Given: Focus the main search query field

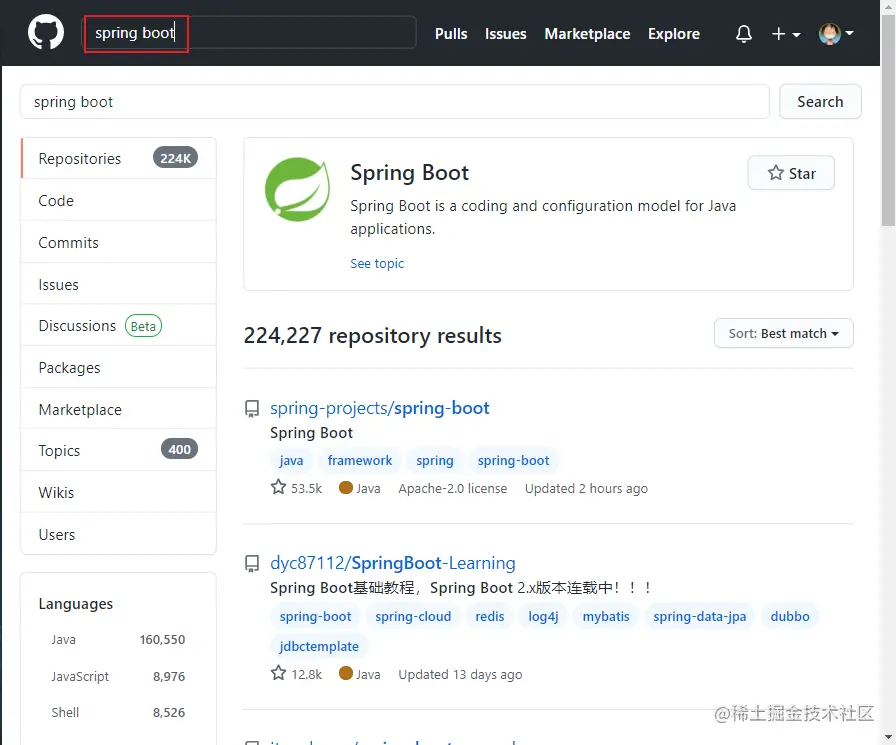Looking at the screenshot, I should (395, 102).
